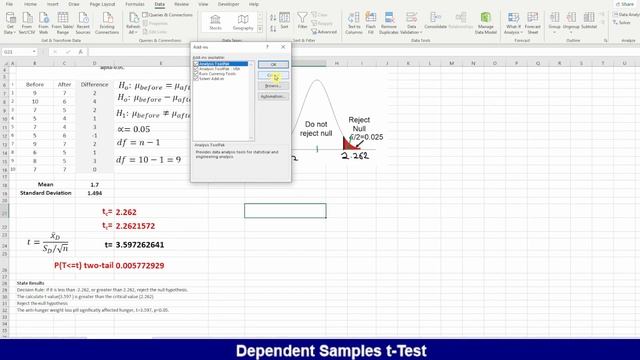Select the Standard Deviation 1.494 cell

(x=95, y=193)
